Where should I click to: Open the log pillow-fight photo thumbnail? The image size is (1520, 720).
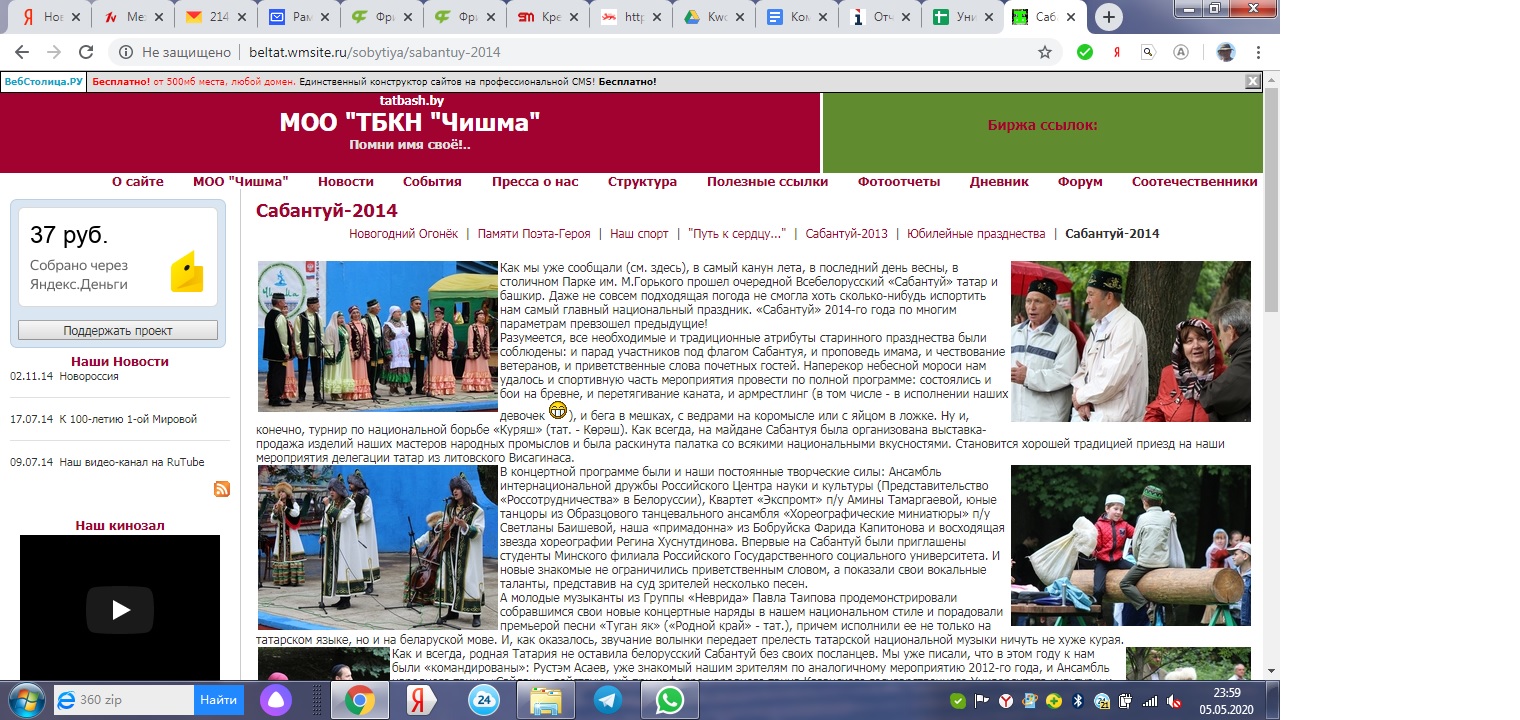point(1131,545)
